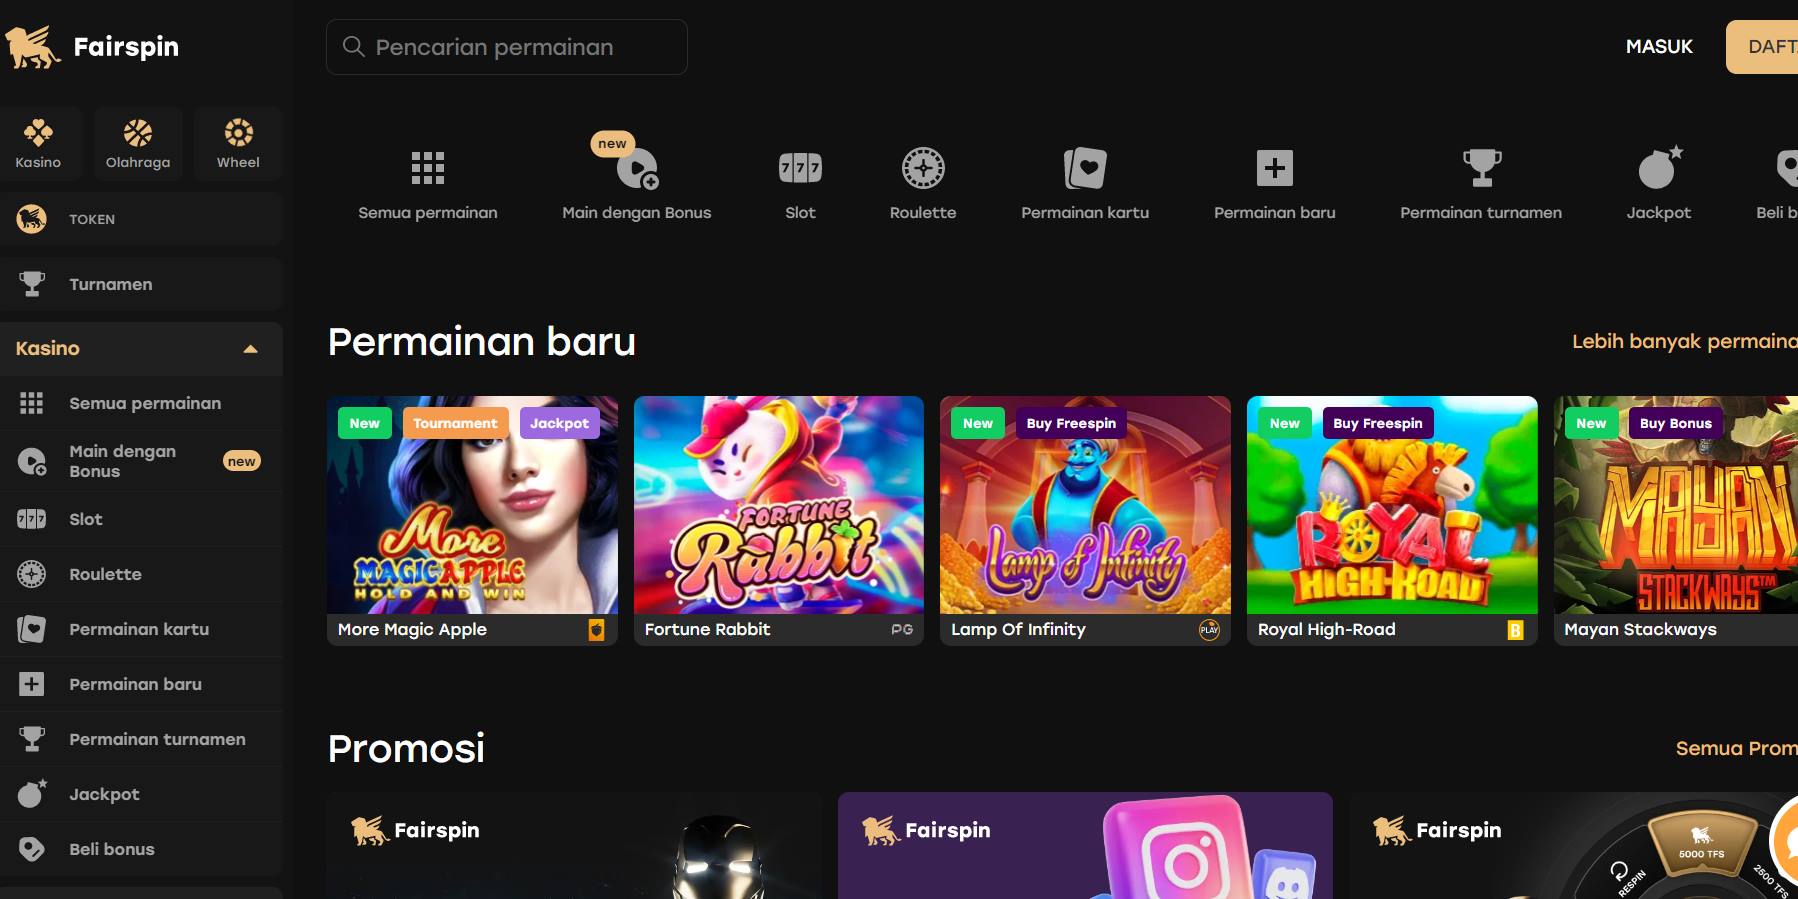Click the top Slot 777 icon

click(800, 168)
